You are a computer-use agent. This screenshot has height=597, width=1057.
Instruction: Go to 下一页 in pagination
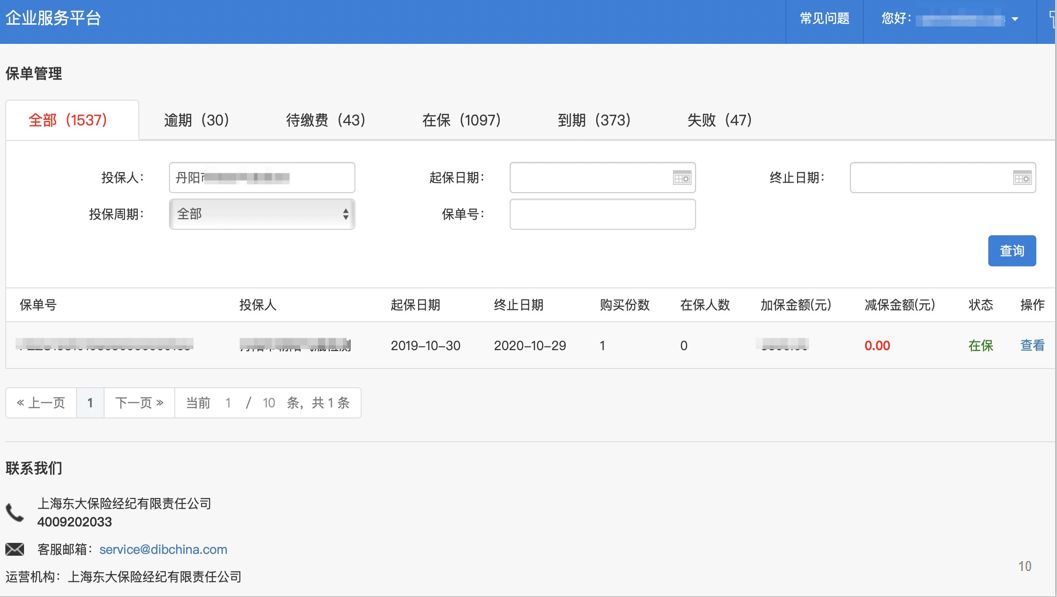coord(139,403)
